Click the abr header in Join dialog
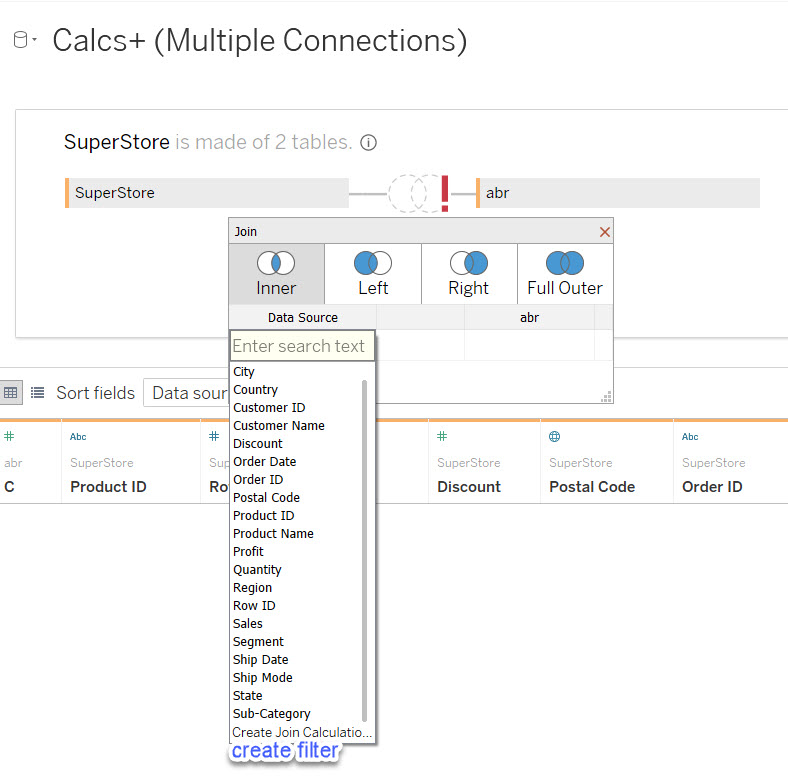 pyautogui.click(x=529, y=318)
